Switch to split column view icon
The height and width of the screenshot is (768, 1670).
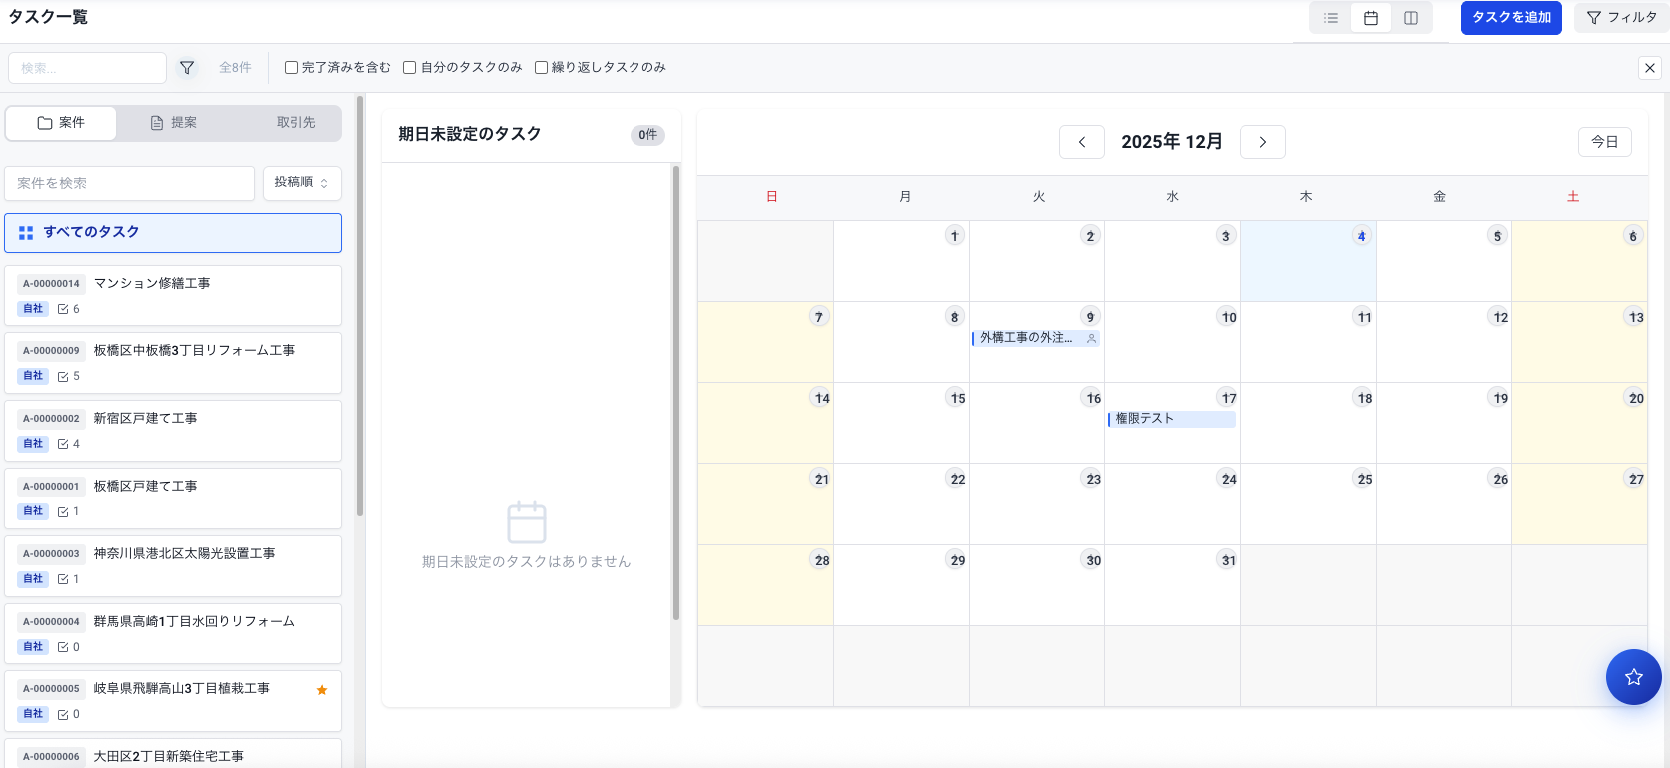pos(1411,18)
